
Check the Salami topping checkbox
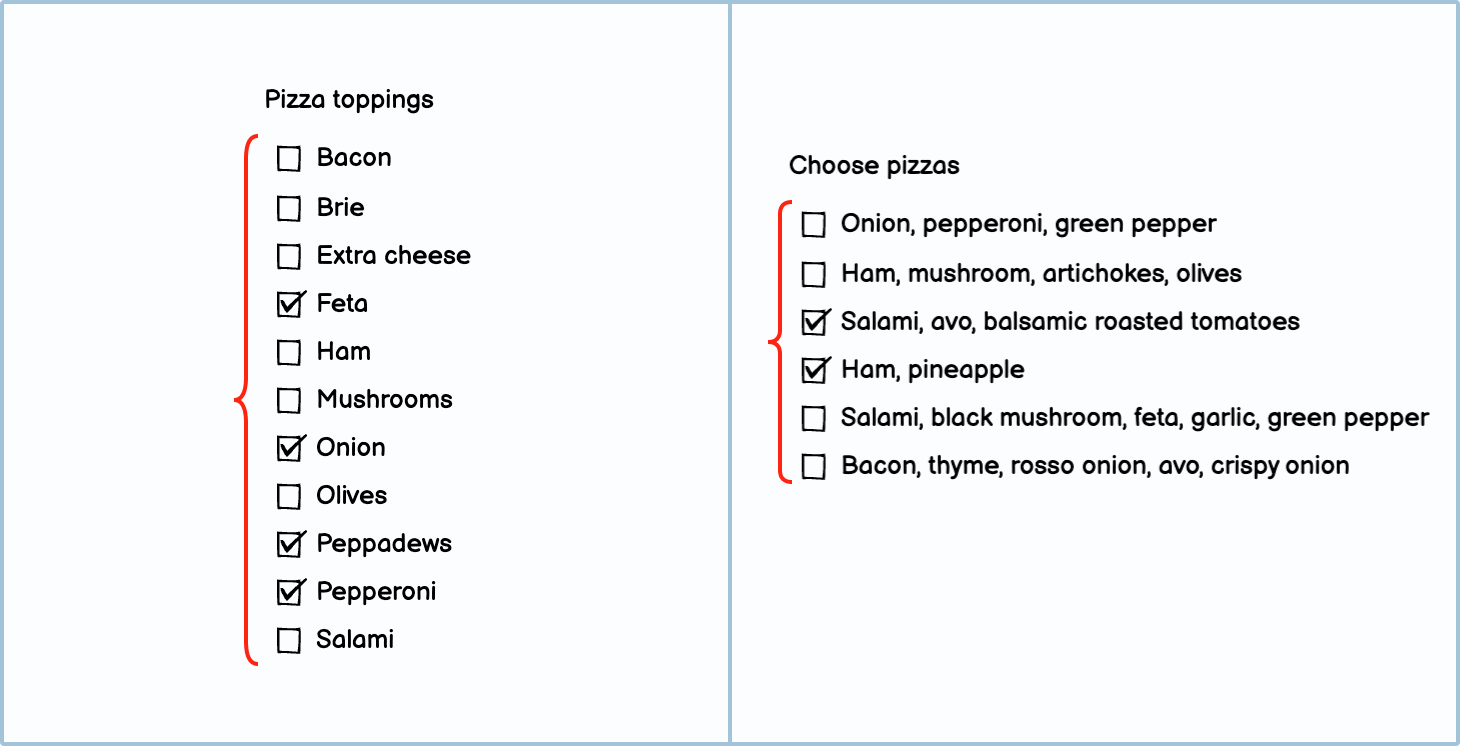coord(289,641)
